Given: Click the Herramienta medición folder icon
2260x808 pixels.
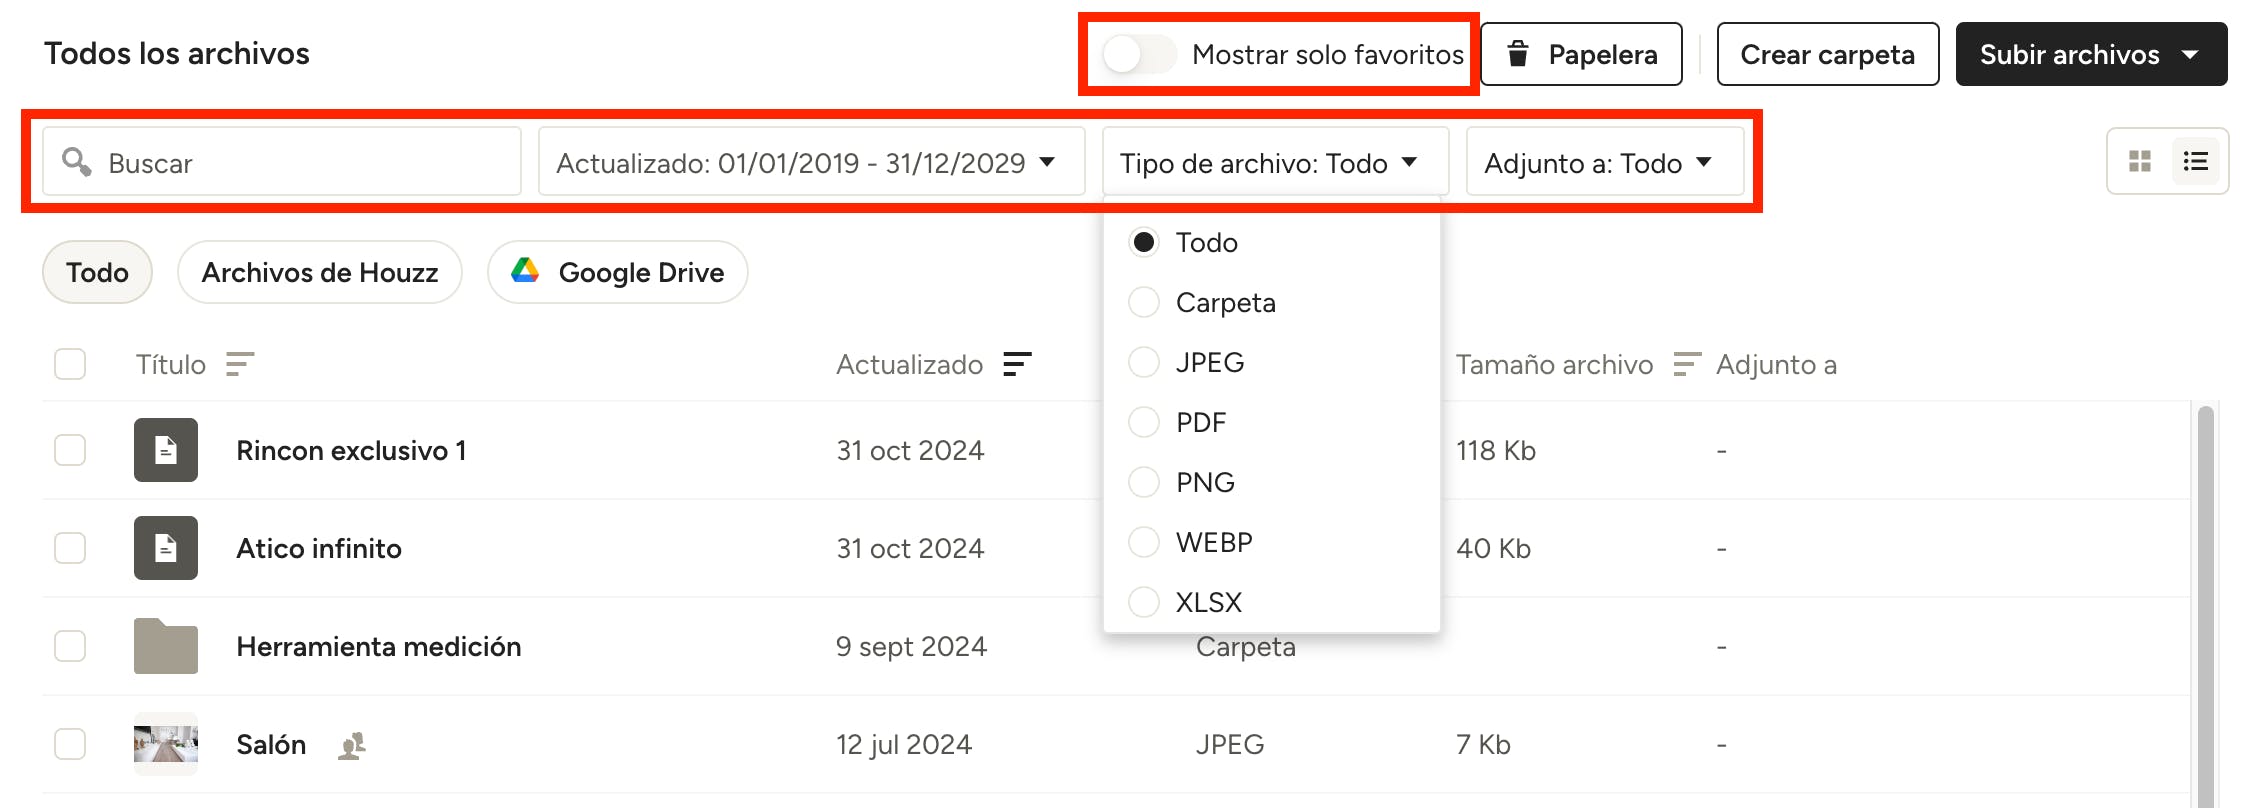Looking at the screenshot, I should pos(166,646).
